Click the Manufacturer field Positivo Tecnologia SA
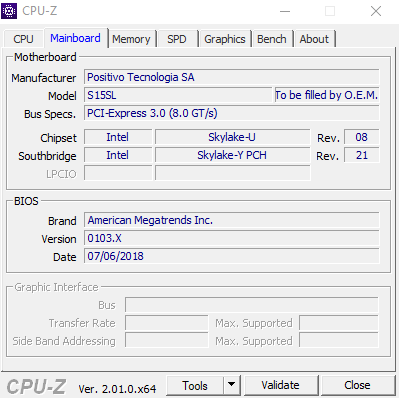The height and width of the screenshot is (398, 399). [x=232, y=77]
